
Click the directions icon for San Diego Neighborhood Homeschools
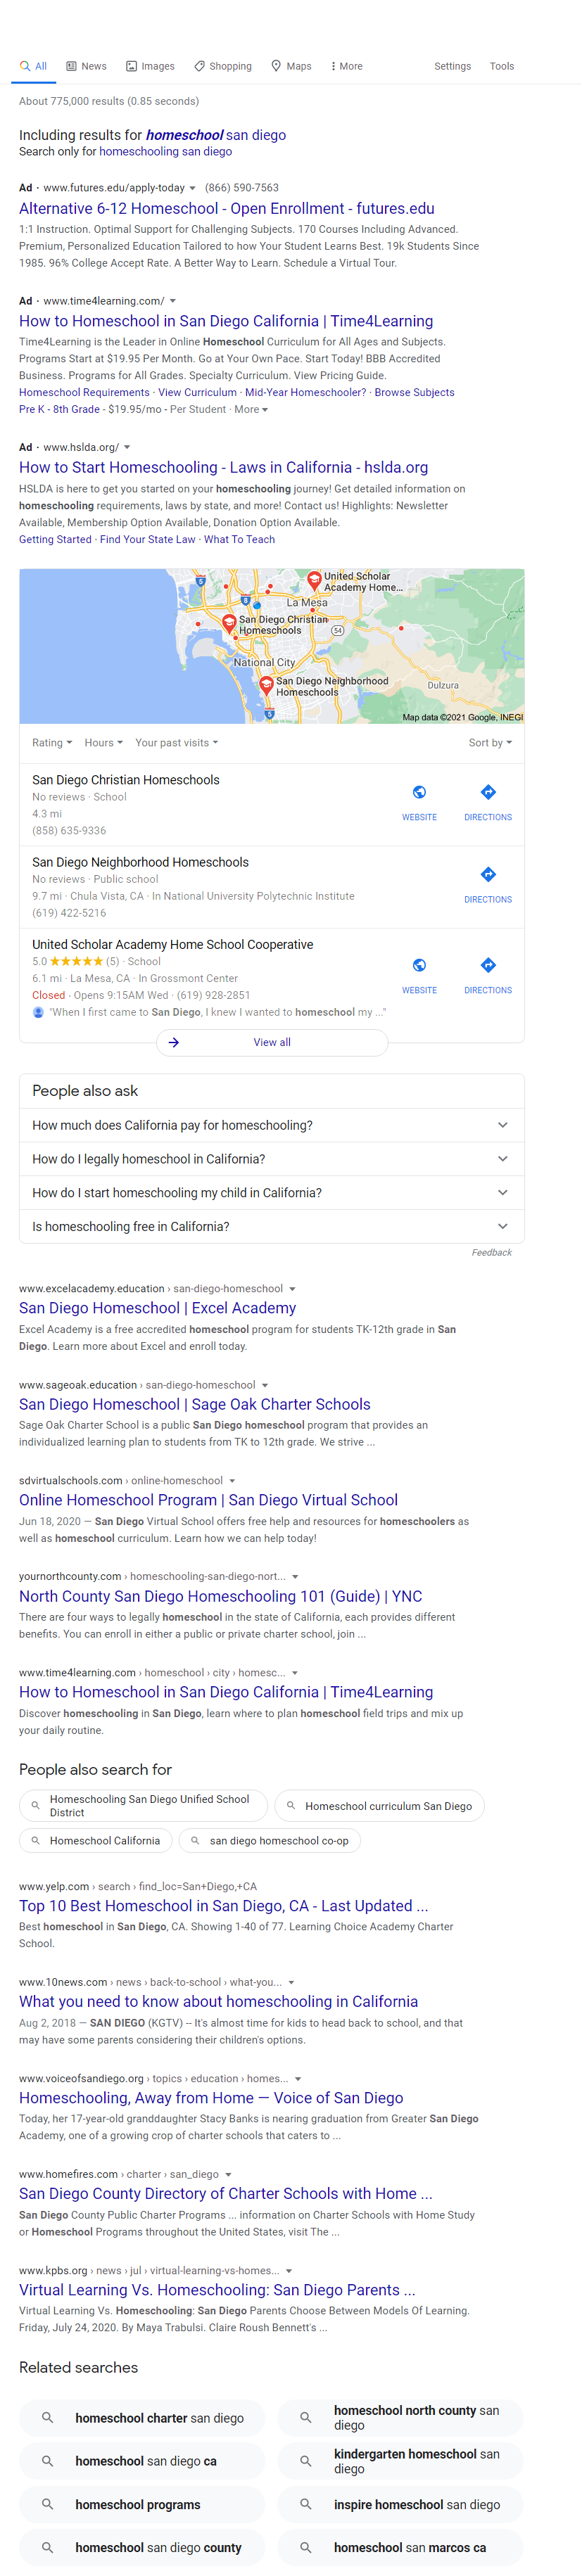click(488, 875)
